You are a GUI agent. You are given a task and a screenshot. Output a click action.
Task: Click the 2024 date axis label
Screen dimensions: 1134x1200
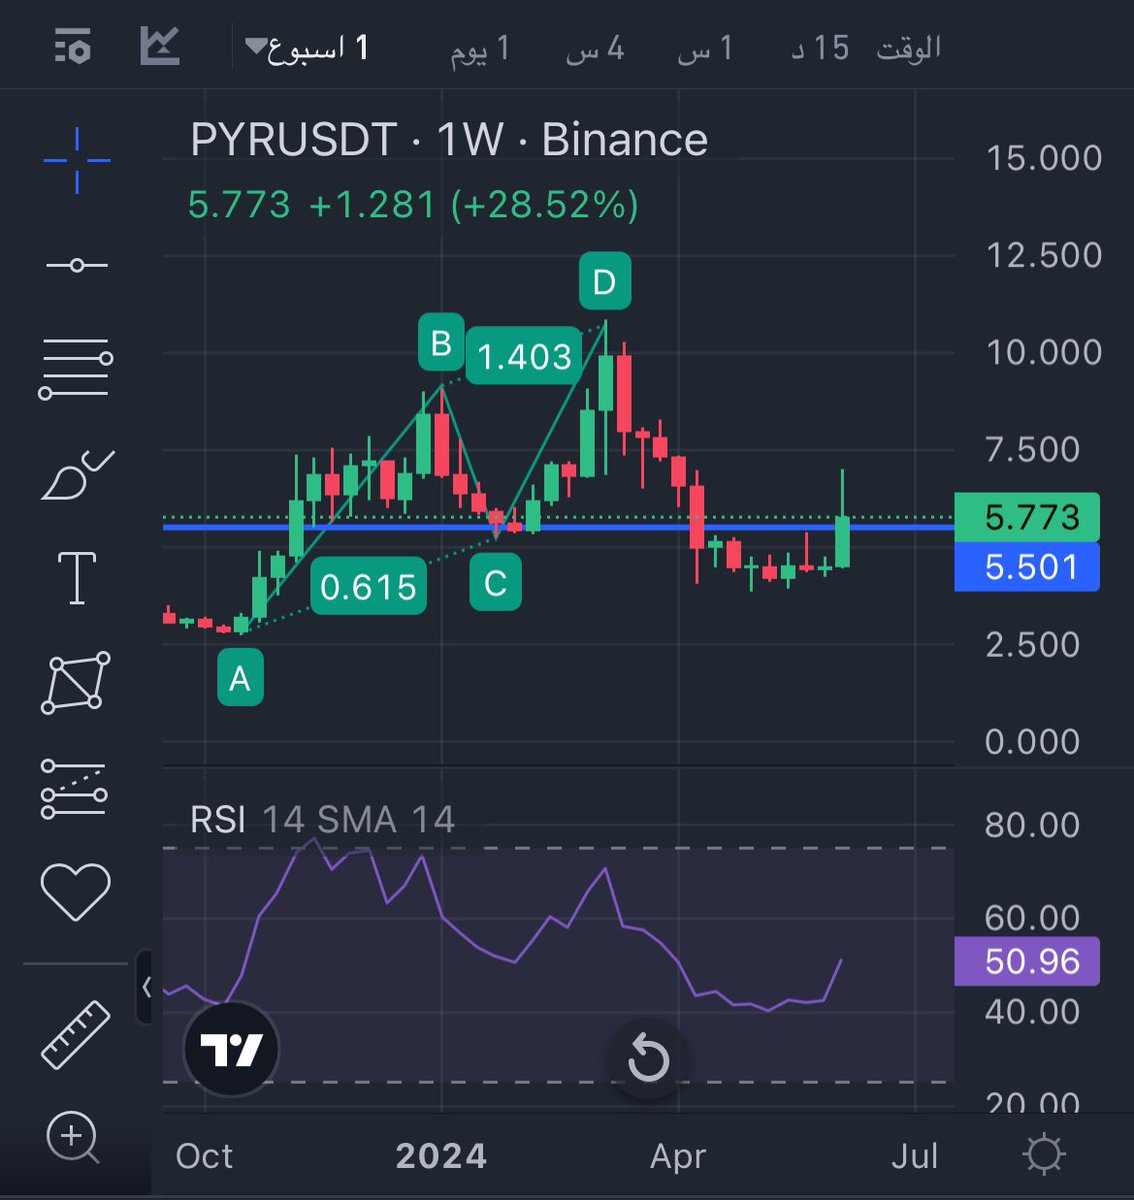[x=441, y=1156]
